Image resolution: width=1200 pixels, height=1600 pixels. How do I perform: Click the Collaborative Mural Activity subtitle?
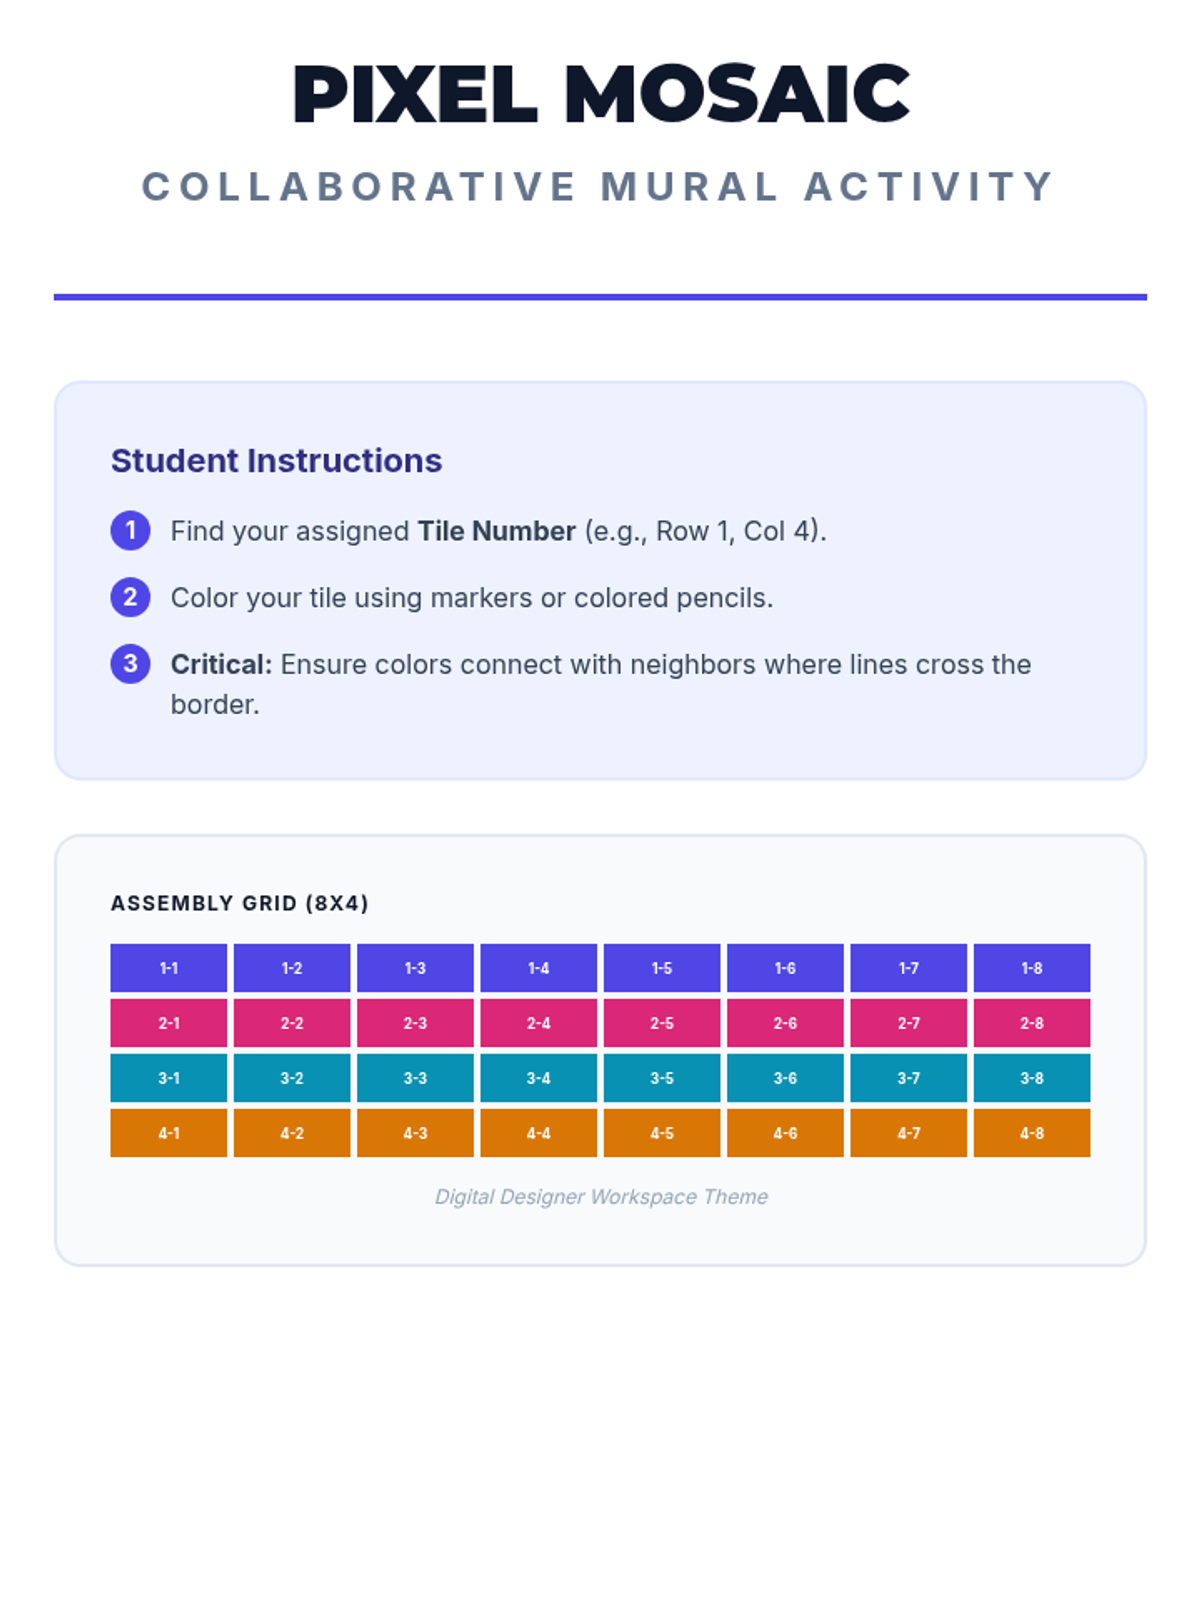click(x=600, y=187)
